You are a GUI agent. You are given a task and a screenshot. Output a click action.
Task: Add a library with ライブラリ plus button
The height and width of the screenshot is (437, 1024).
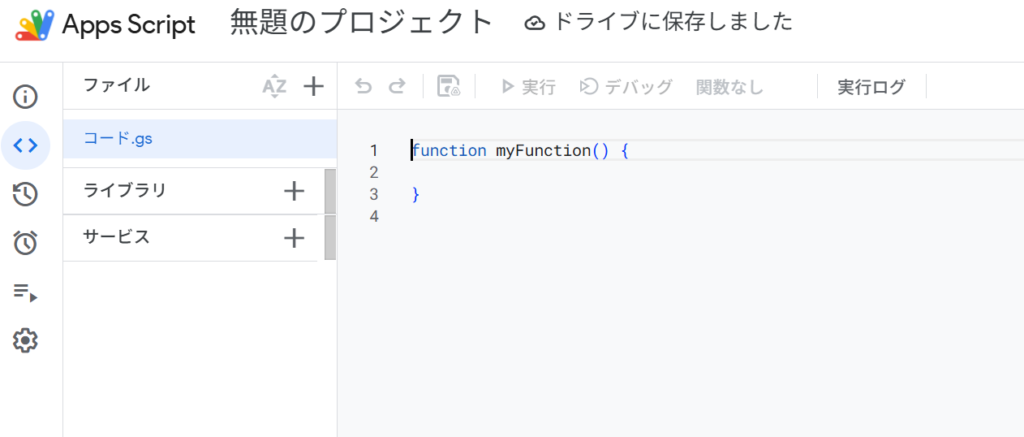[x=294, y=191]
